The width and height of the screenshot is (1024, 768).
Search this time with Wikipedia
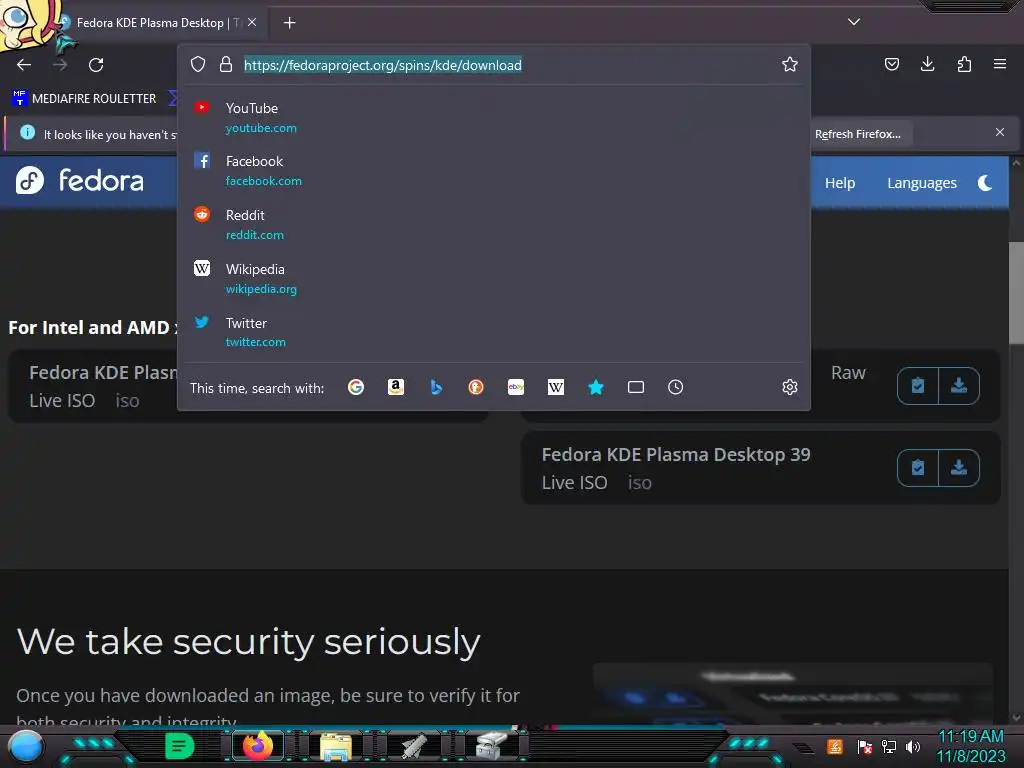(x=556, y=387)
